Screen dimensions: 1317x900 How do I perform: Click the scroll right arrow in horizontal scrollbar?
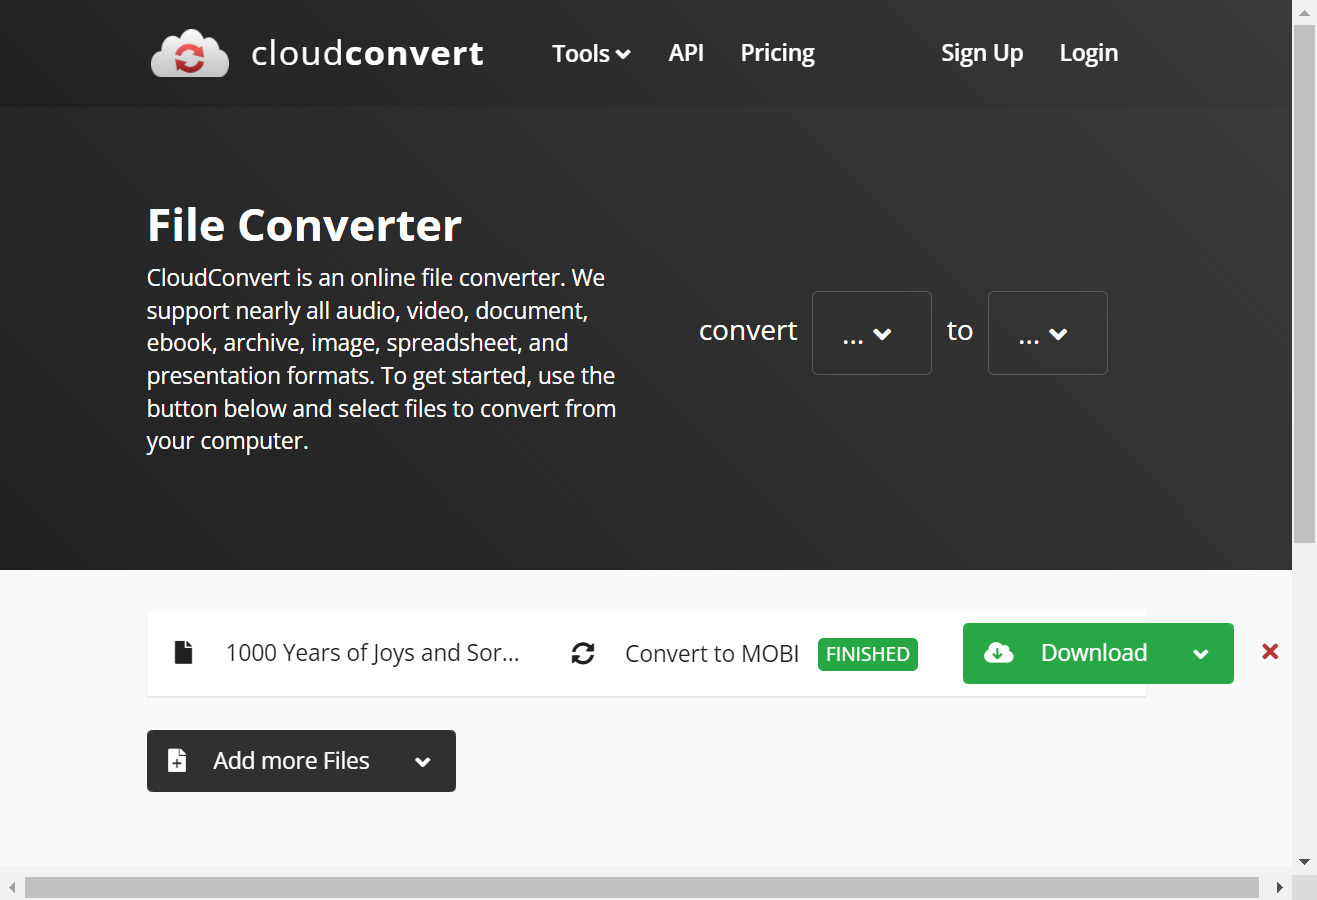(x=1279, y=887)
